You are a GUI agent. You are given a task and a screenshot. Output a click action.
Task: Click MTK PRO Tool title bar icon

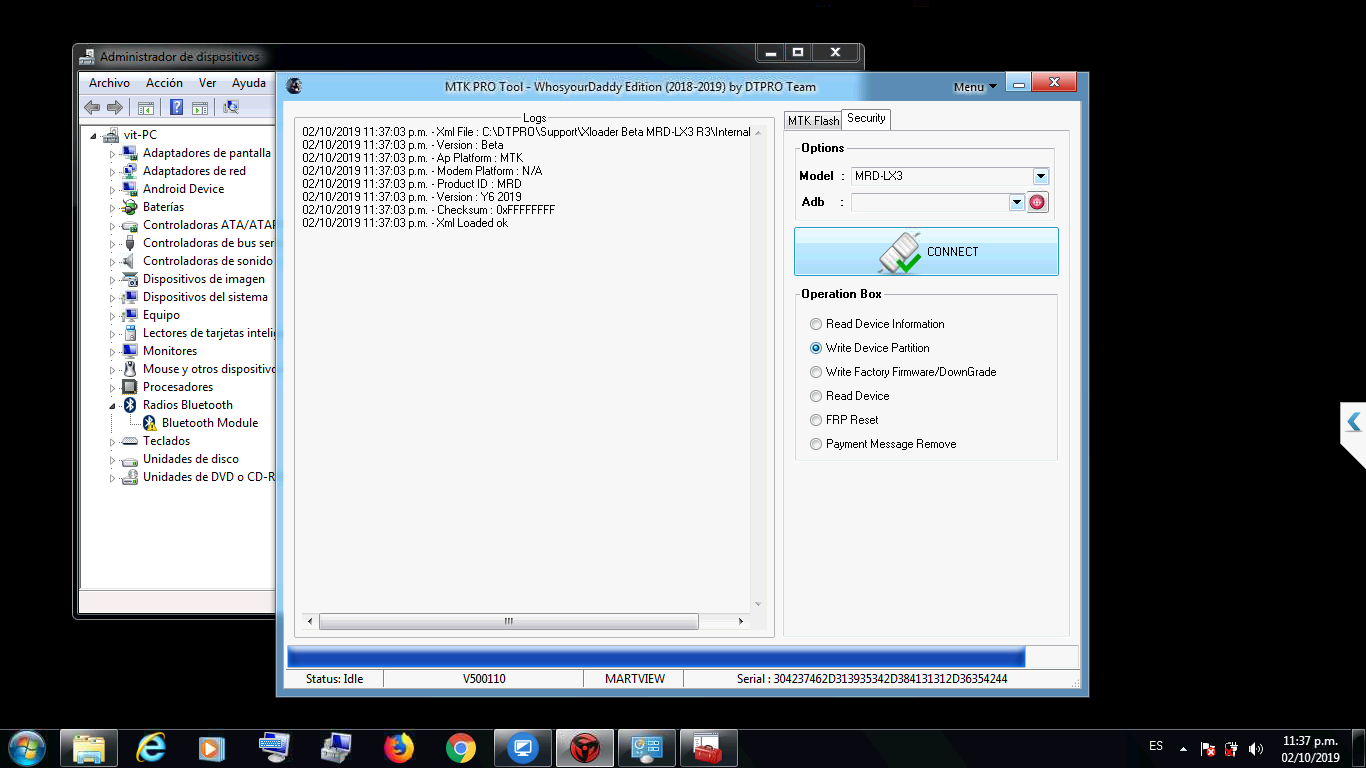(x=294, y=86)
